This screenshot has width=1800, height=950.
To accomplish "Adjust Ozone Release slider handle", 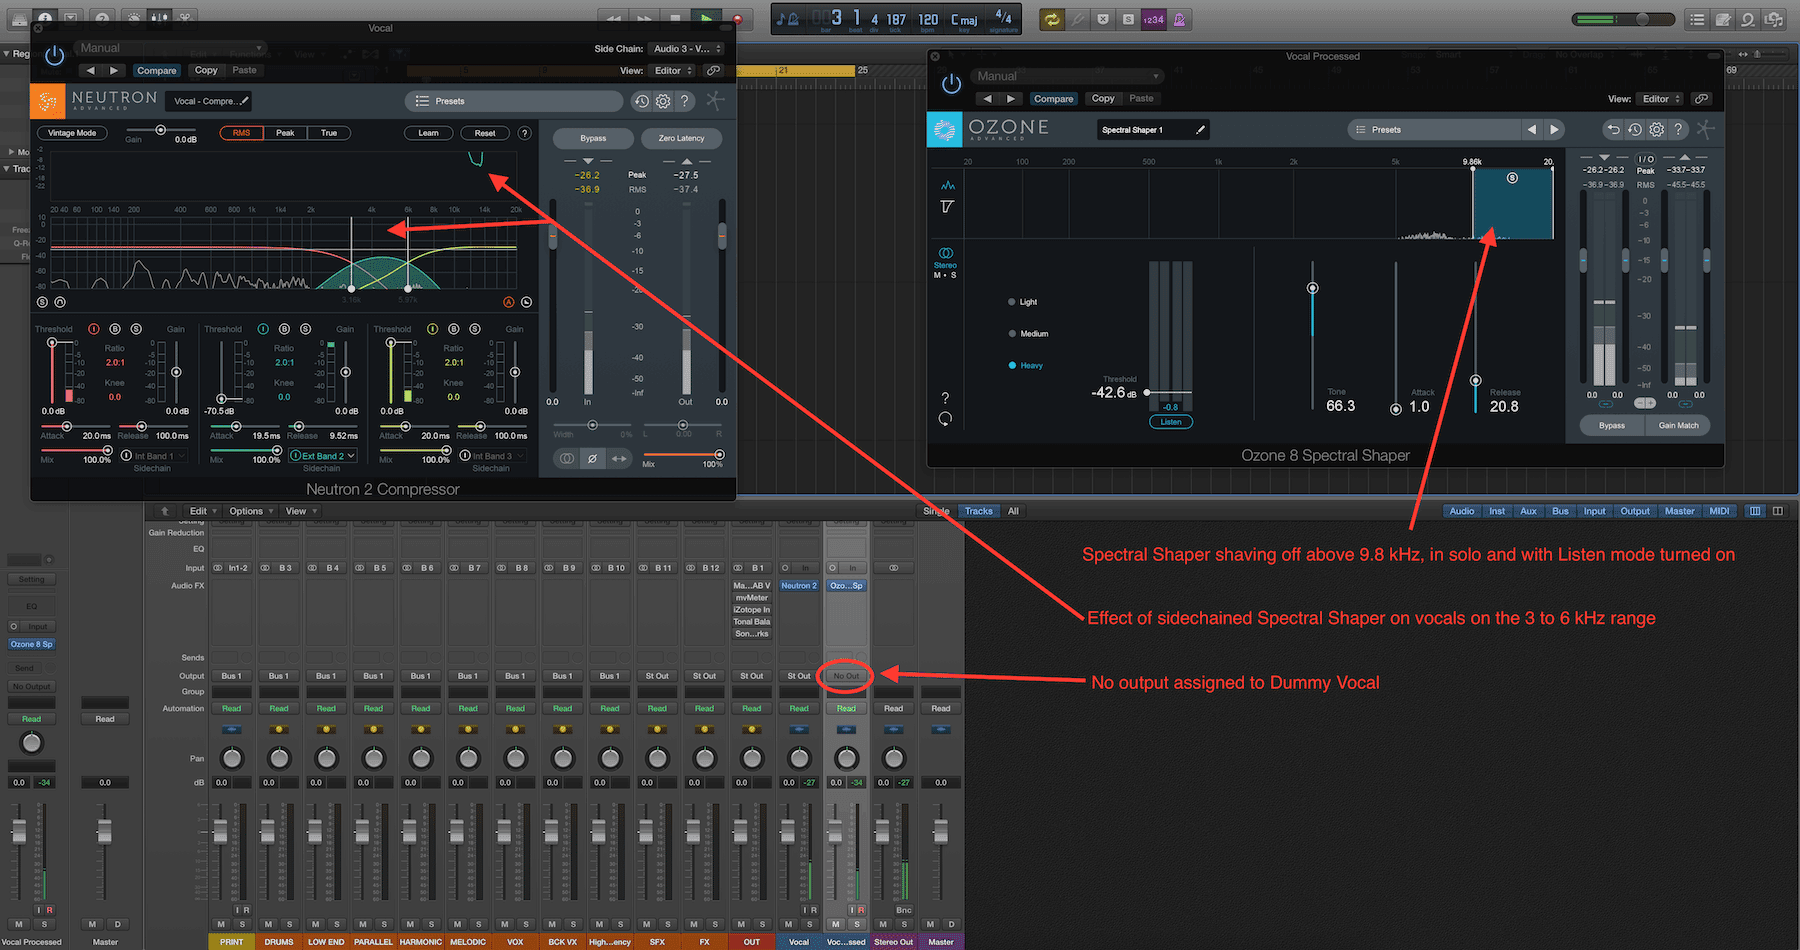I will click(1475, 380).
